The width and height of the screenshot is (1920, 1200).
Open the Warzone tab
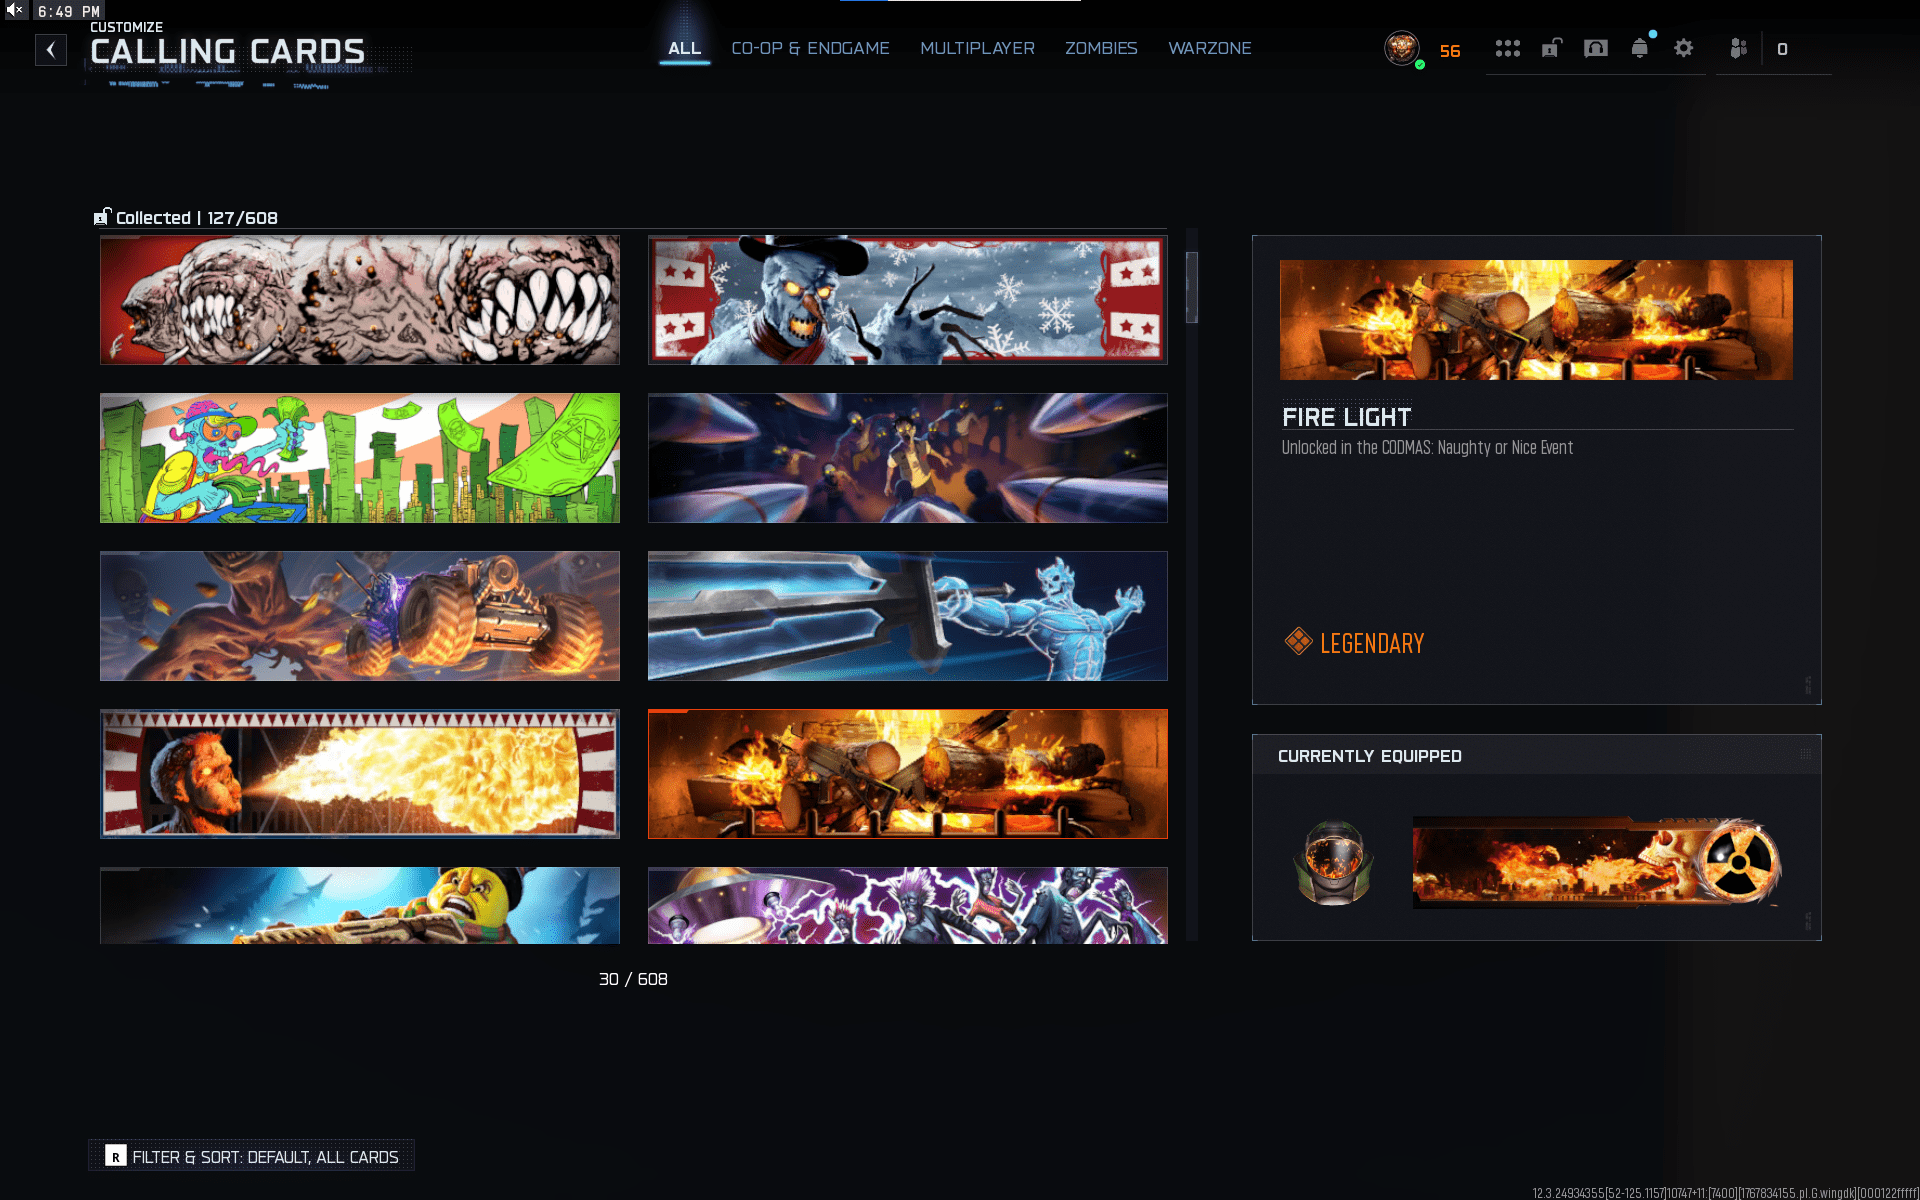coord(1209,48)
